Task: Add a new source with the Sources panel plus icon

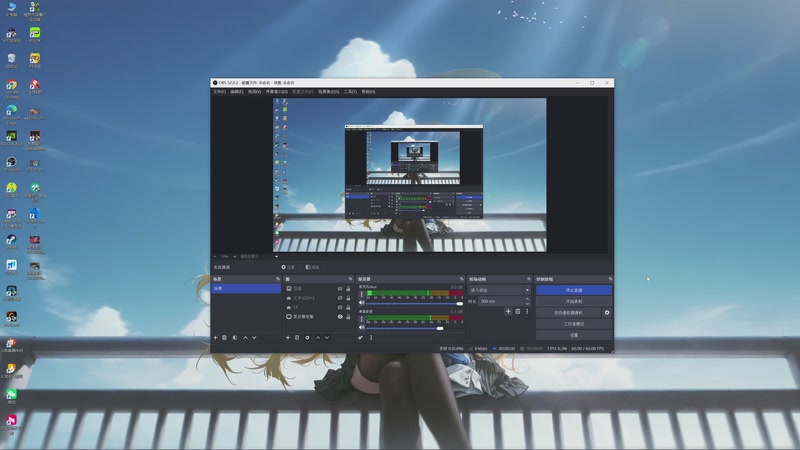Action: (x=288, y=337)
